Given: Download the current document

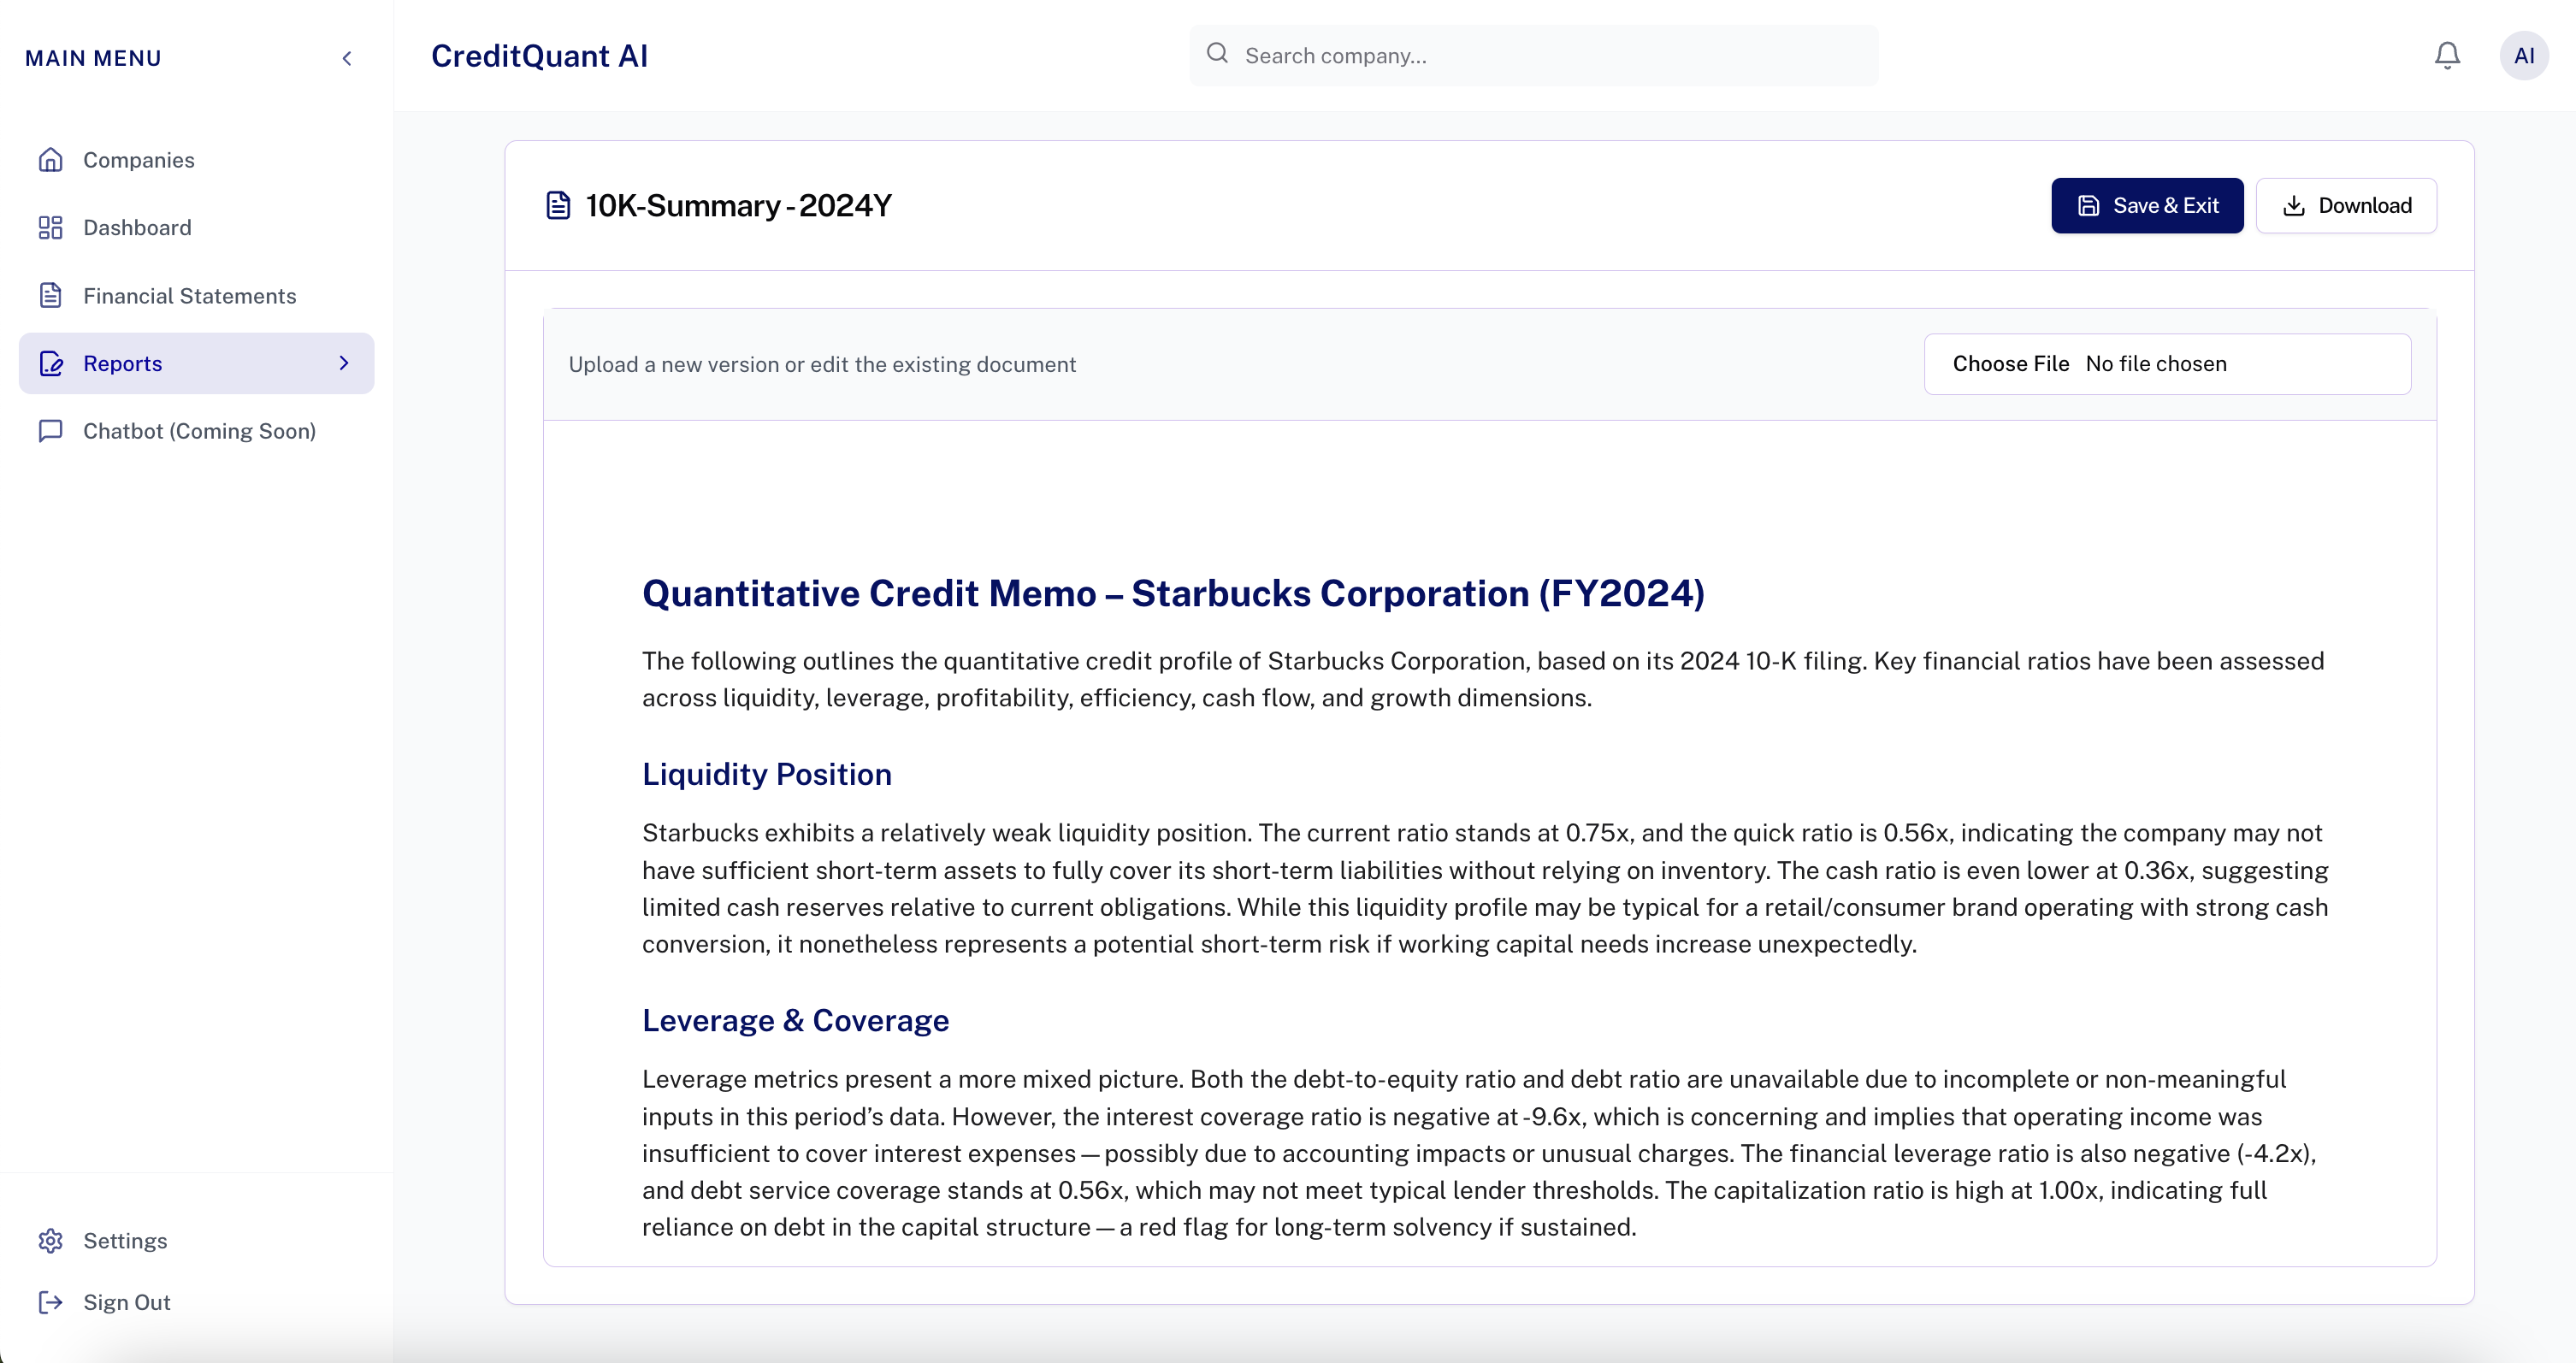Looking at the screenshot, I should click(x=2348, y=205).
